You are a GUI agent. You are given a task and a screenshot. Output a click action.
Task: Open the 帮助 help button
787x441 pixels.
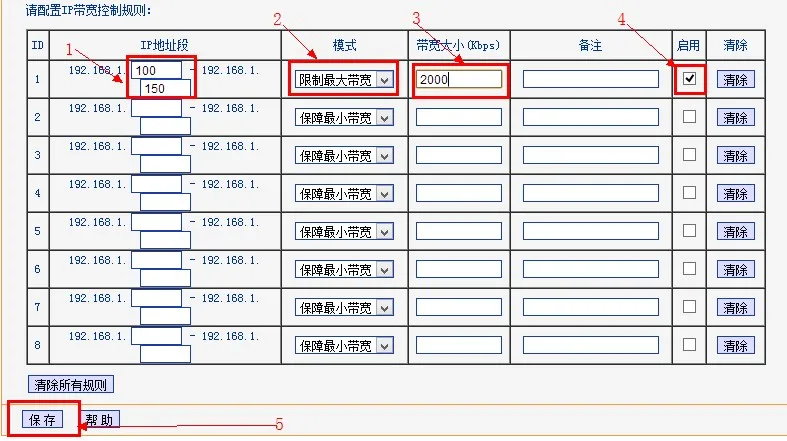point(99,419)
